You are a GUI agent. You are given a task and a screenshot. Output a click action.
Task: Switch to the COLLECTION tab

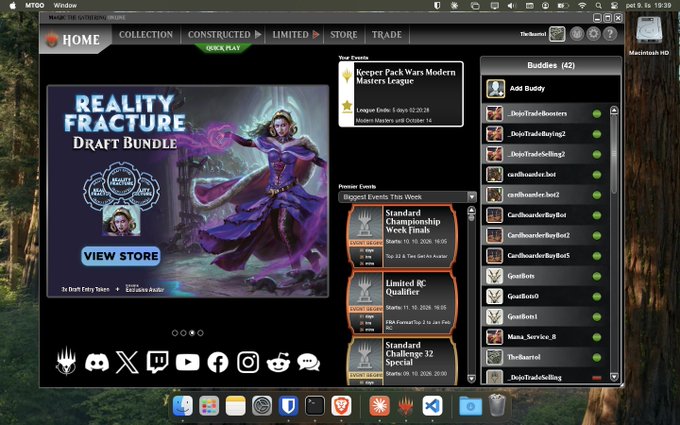[146, 34]
